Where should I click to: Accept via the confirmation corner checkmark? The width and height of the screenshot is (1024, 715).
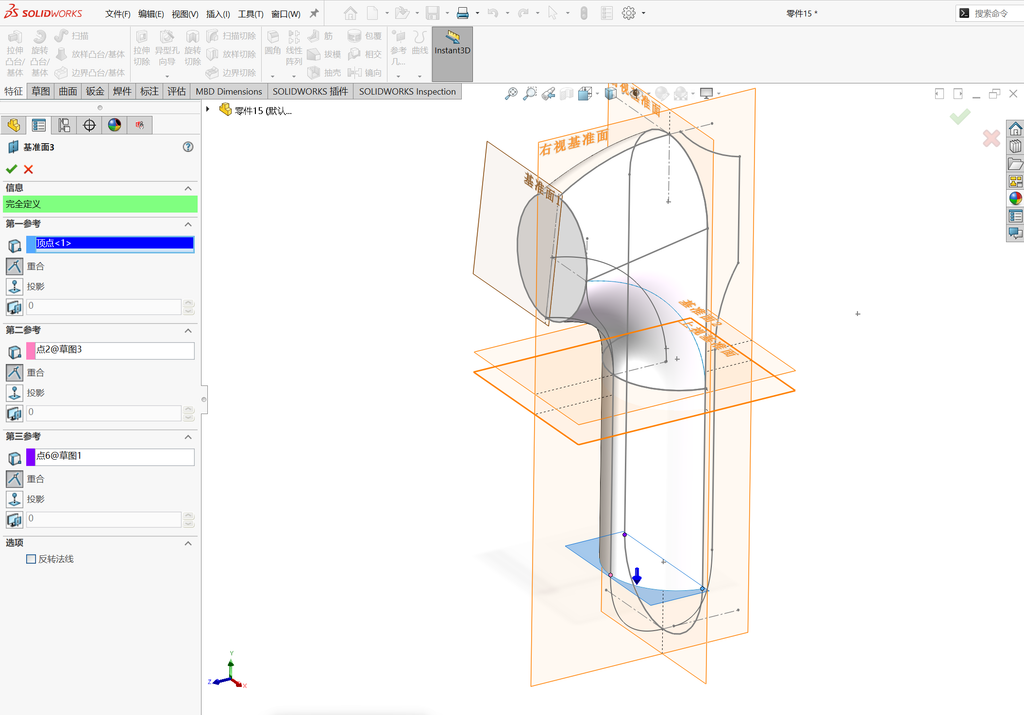[x=959, y=117]
